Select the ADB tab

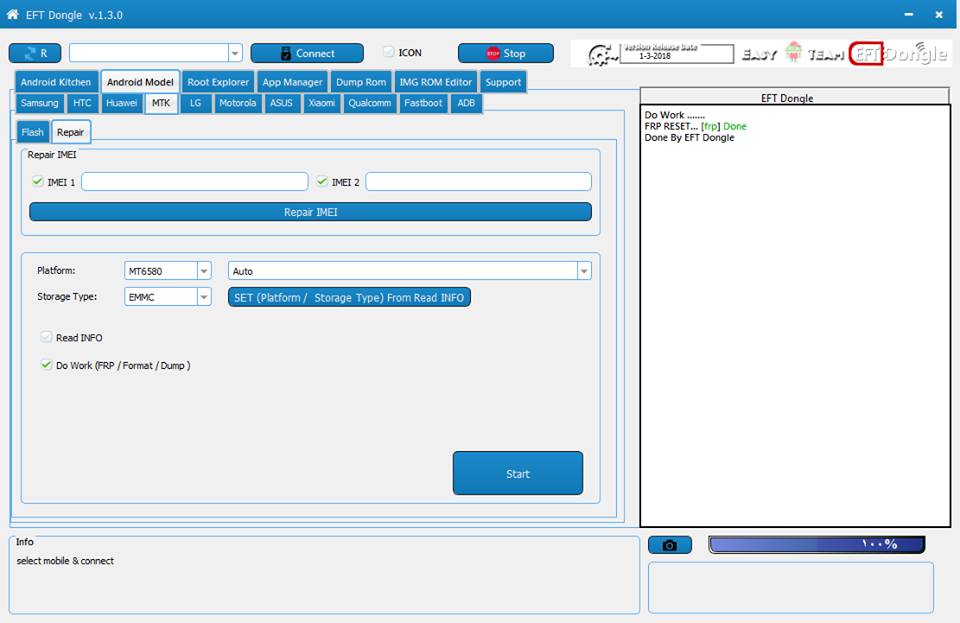pyautogui.click(x=466, y=103)
